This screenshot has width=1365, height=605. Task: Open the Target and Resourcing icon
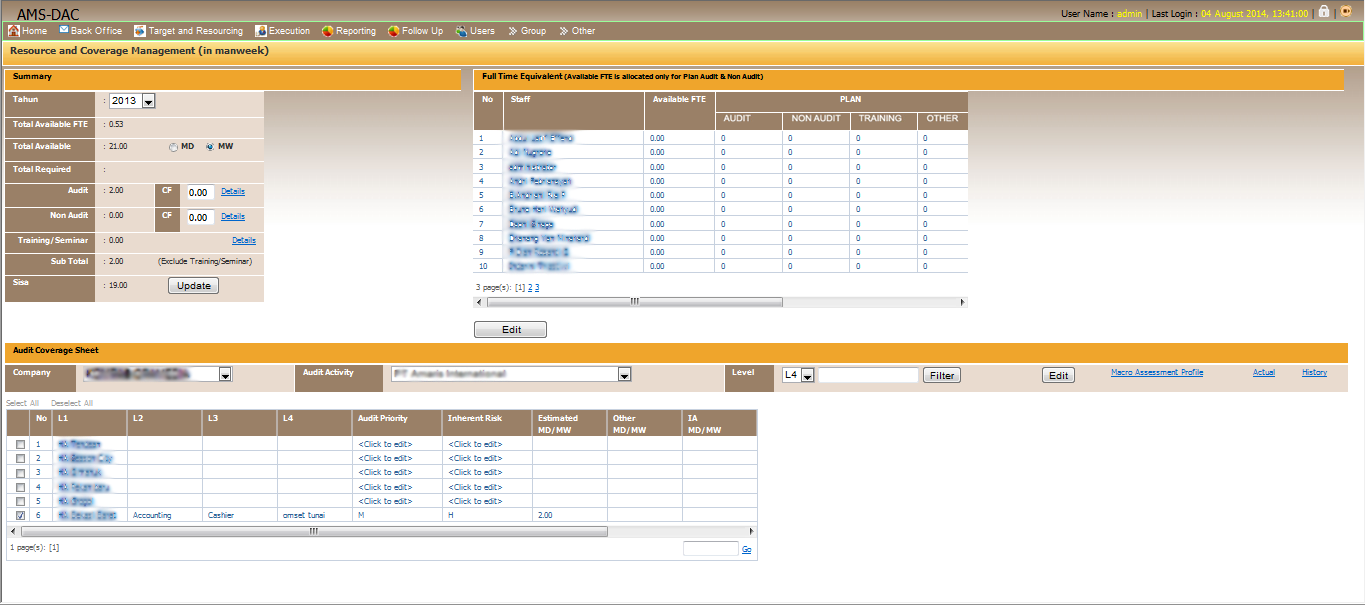click(140, 31)
